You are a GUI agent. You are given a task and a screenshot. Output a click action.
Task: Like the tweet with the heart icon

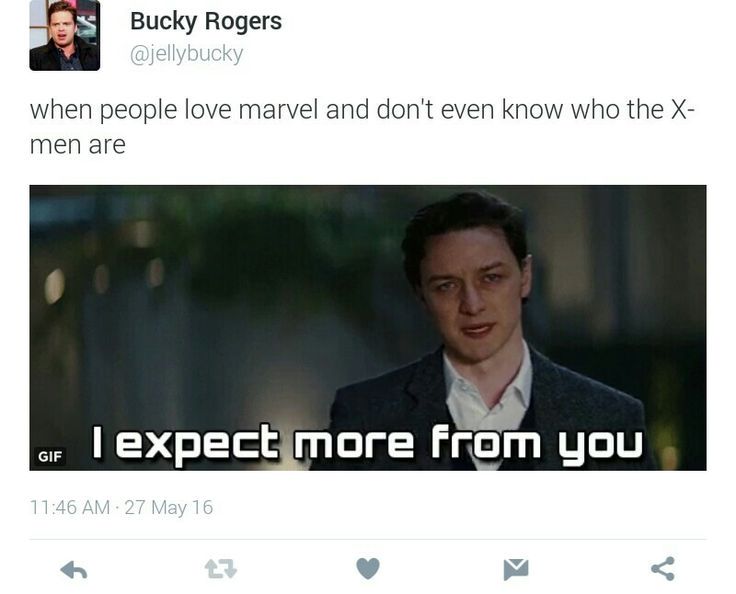(368, 569)
